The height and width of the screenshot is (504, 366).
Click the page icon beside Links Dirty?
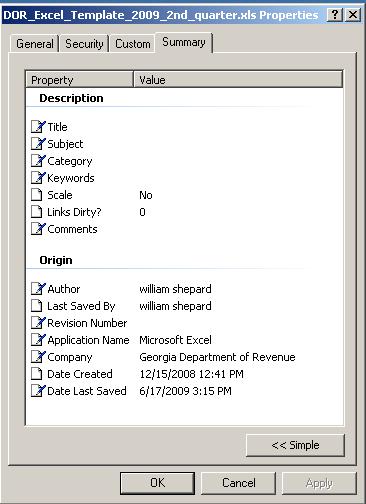(x=37, y=212)
